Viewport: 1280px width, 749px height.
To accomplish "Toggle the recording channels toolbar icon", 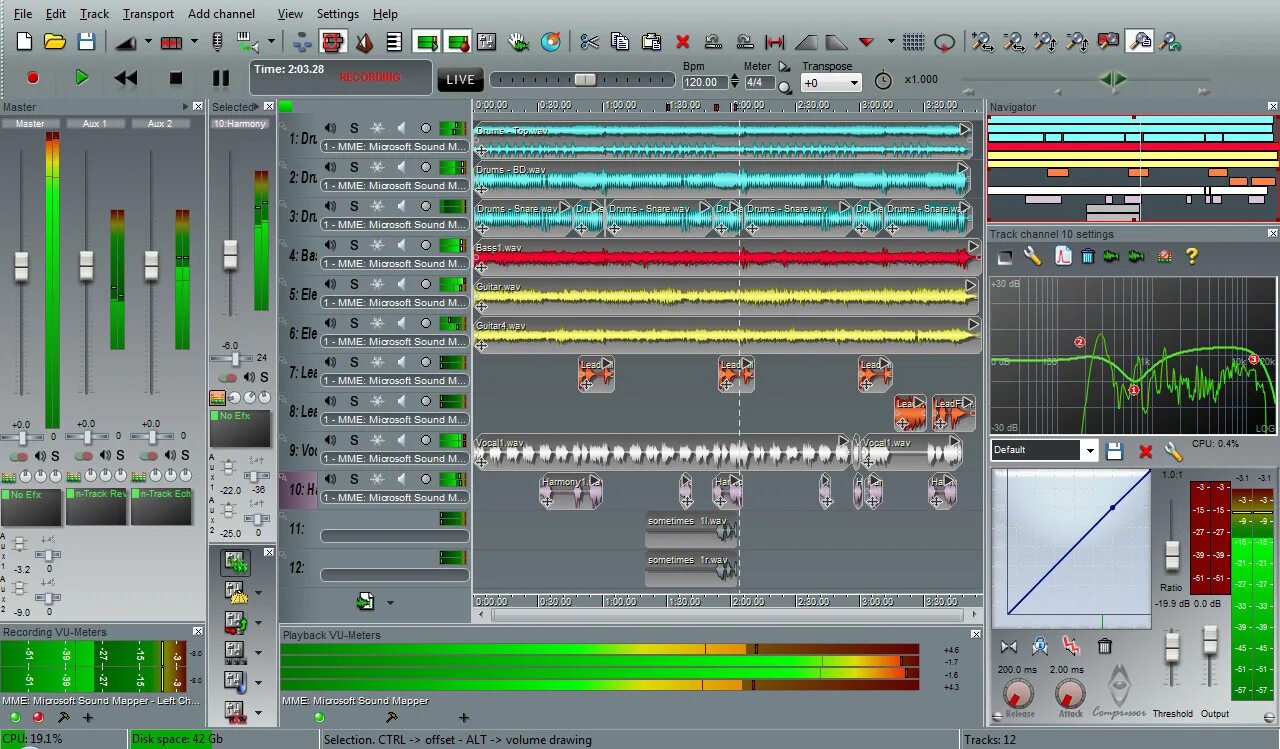I will coord(458,42).
